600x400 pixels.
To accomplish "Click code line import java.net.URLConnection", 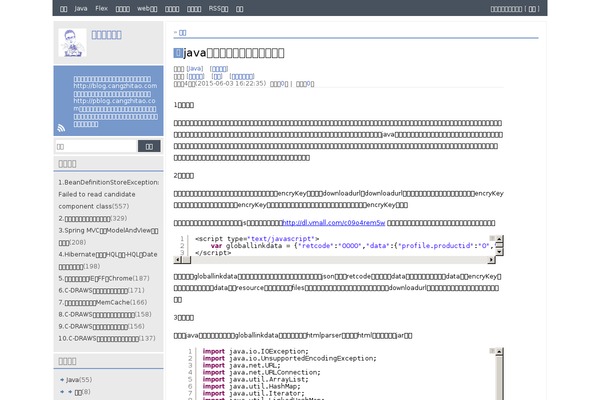I will click(261, 372).
